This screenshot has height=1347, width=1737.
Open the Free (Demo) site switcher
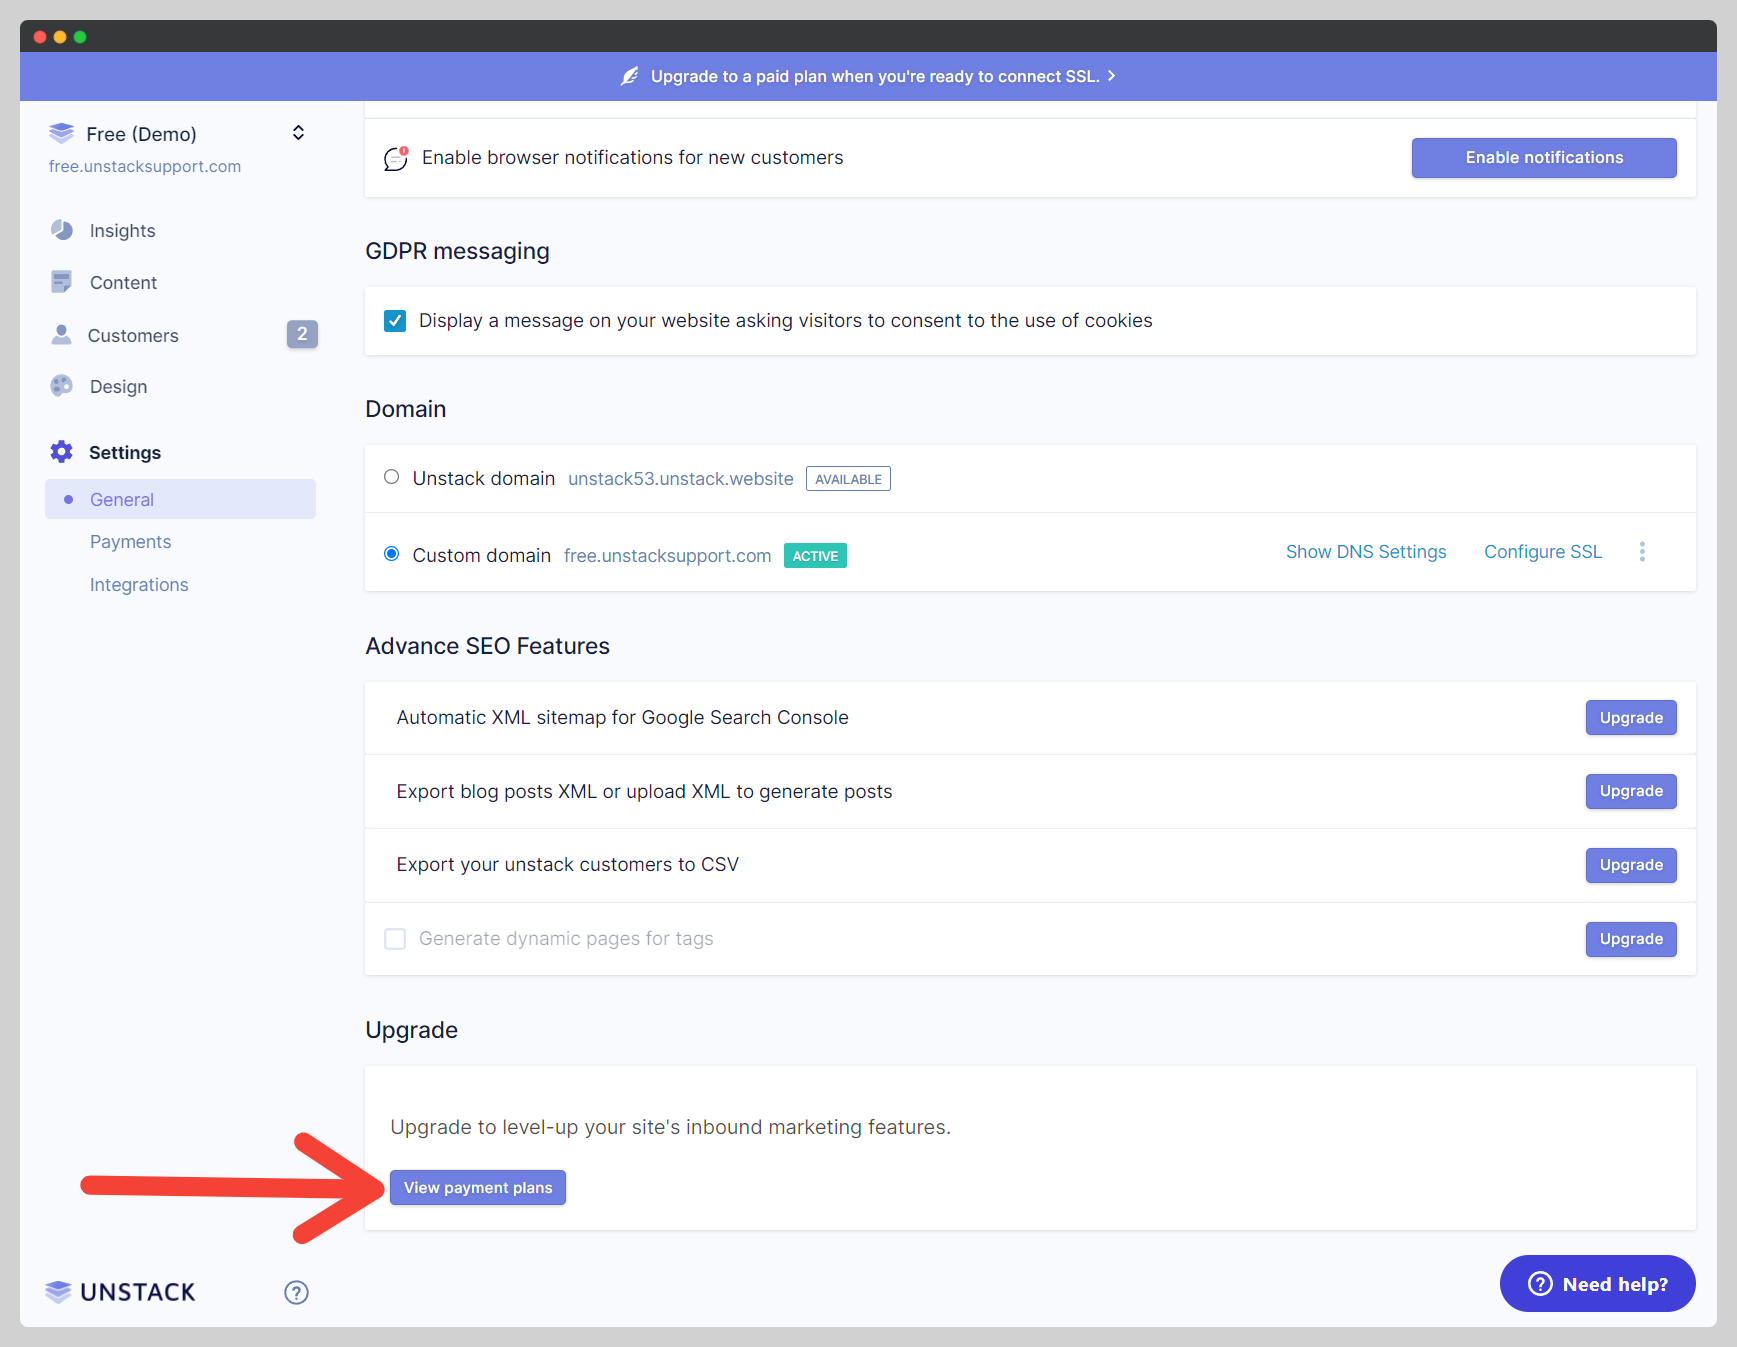(298, 133)
